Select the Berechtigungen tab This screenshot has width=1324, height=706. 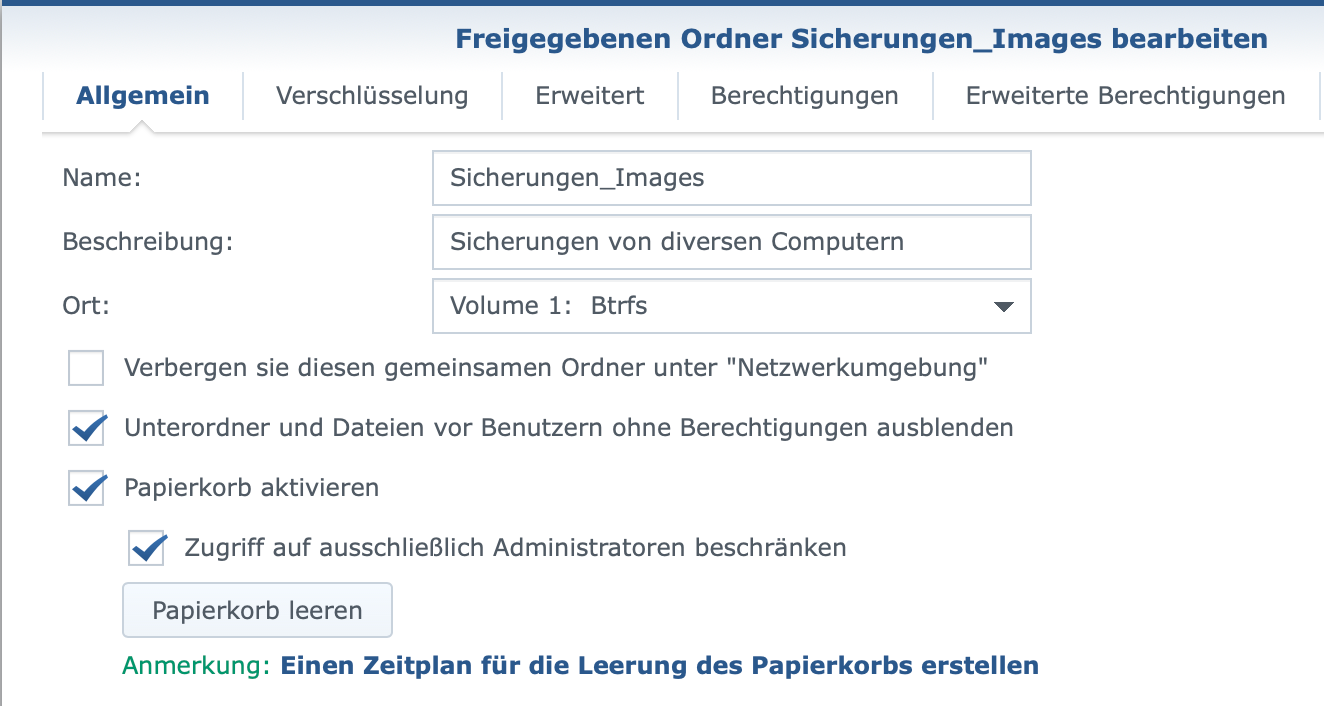tap(804, 96)
